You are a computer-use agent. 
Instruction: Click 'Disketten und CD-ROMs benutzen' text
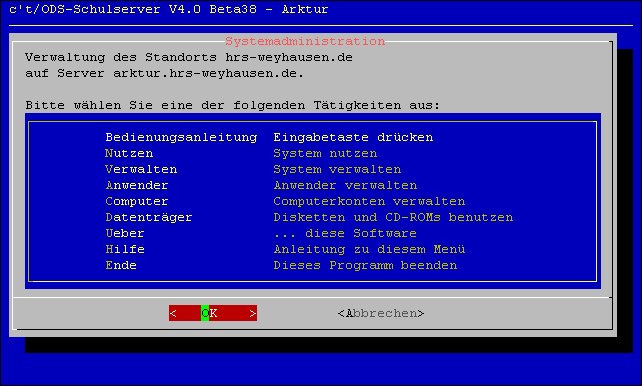click(x=393, y=217)
